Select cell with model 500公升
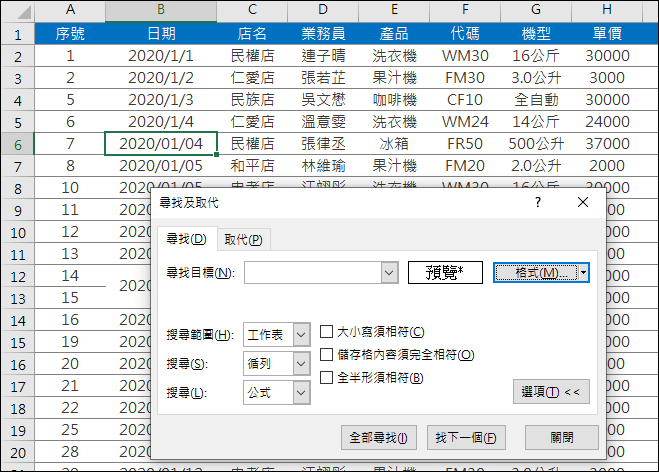This screenshot has width=659, height=472. pos(536,144)
